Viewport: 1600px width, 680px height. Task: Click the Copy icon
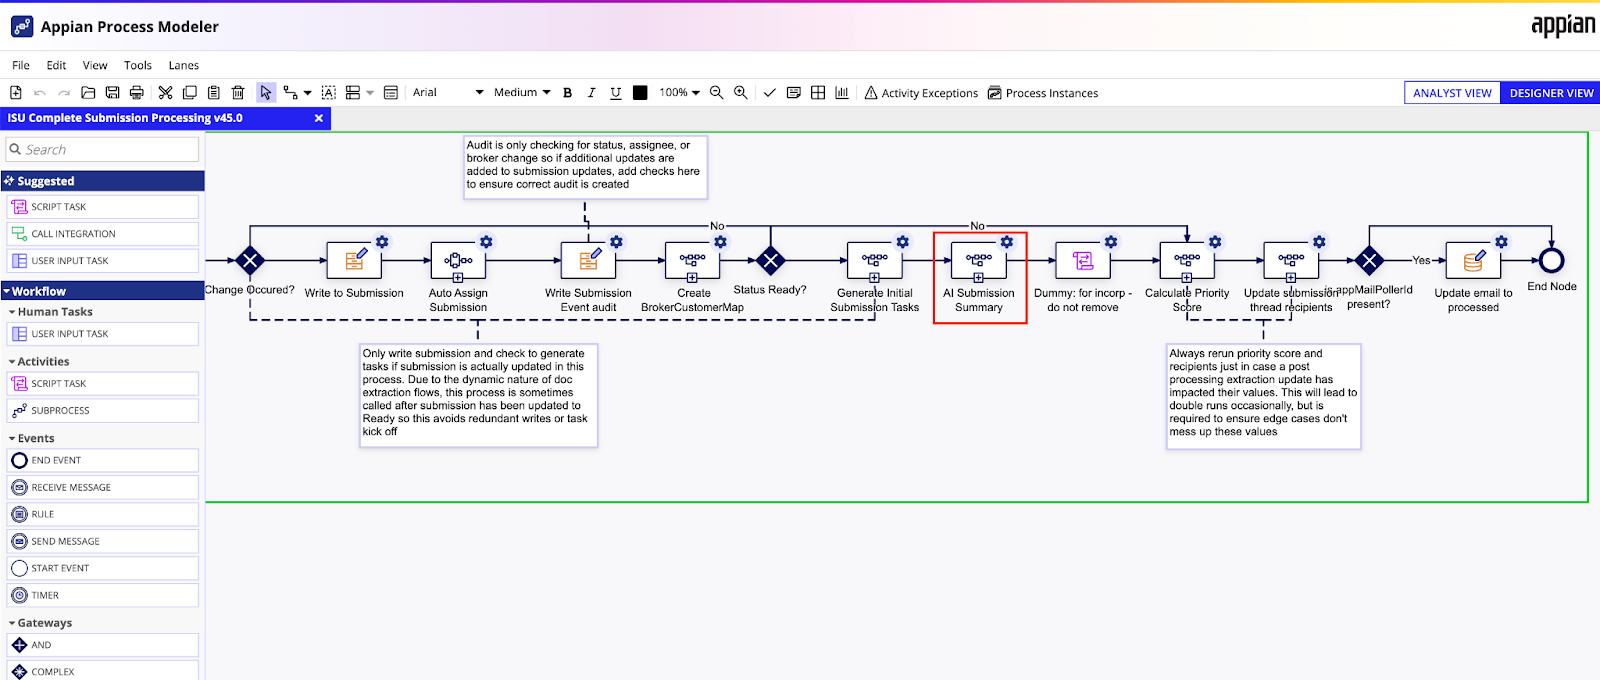[190, 93]
